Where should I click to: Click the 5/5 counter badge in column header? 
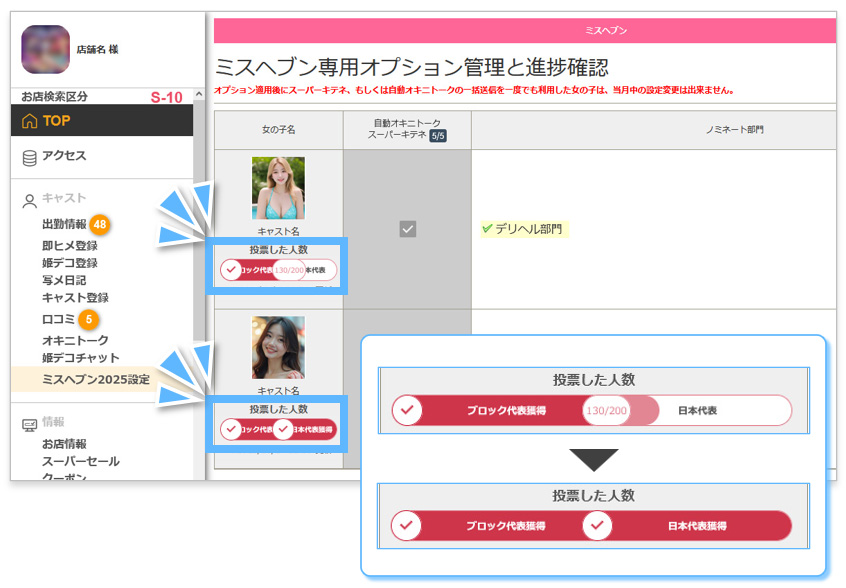(437, 137)
